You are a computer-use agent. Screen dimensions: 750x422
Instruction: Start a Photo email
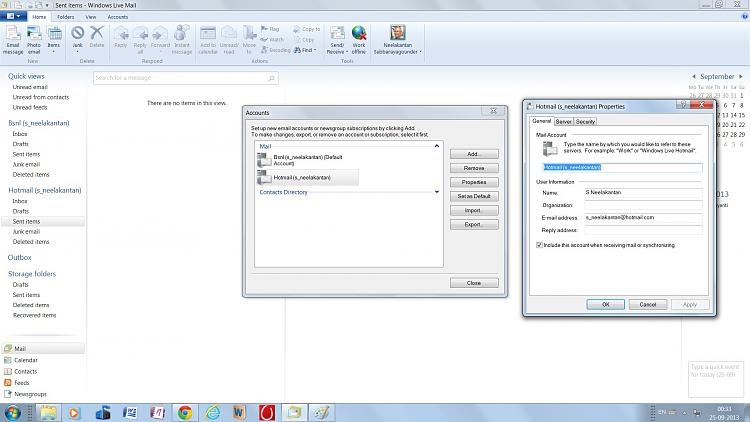pyautogui.click(x=34, y=40)
